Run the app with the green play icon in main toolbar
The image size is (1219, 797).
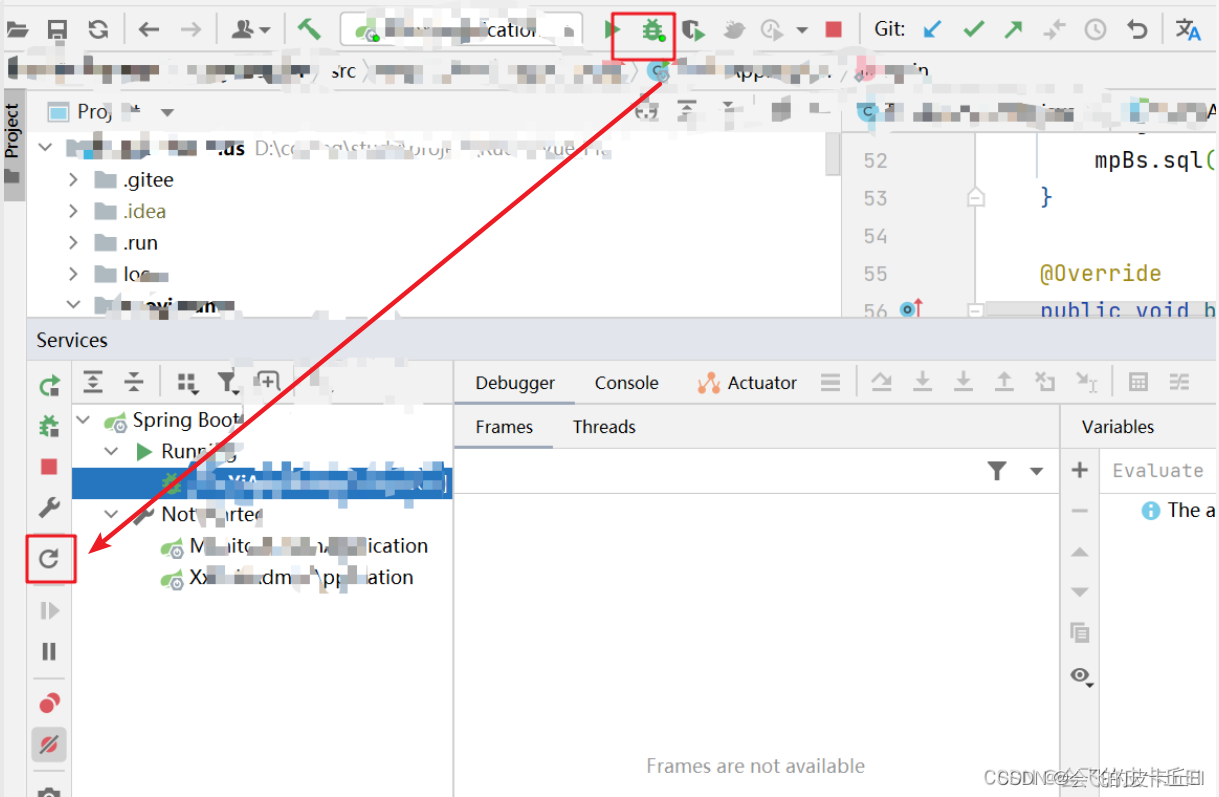coord(612,30)
